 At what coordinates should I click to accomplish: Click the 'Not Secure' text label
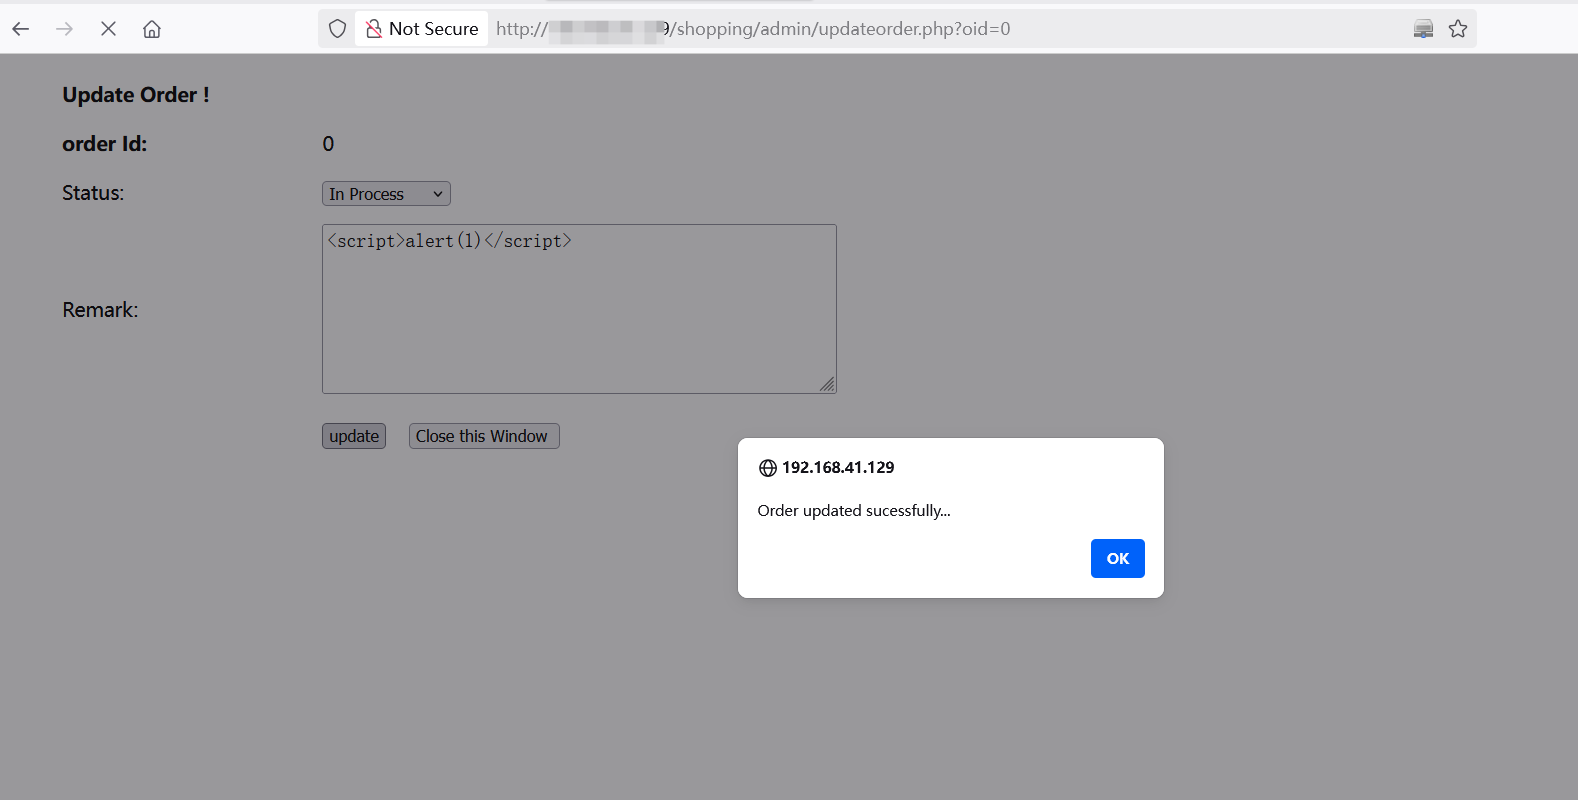(x=434, y=29)
